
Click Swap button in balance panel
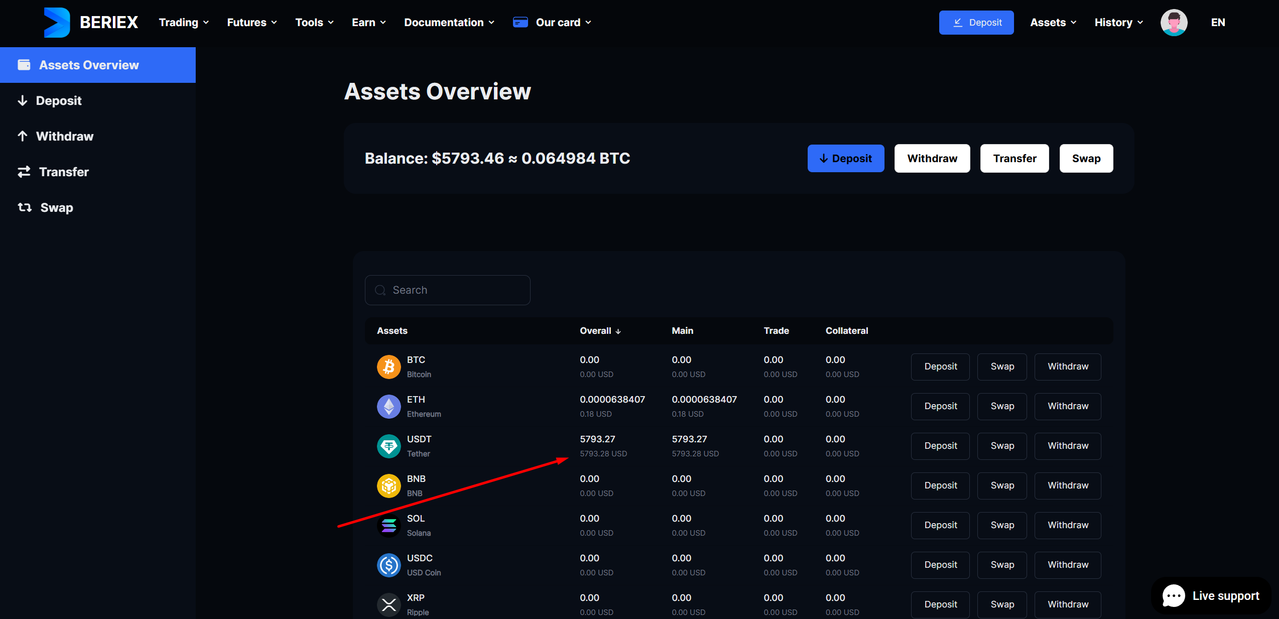pos(1086,158)
